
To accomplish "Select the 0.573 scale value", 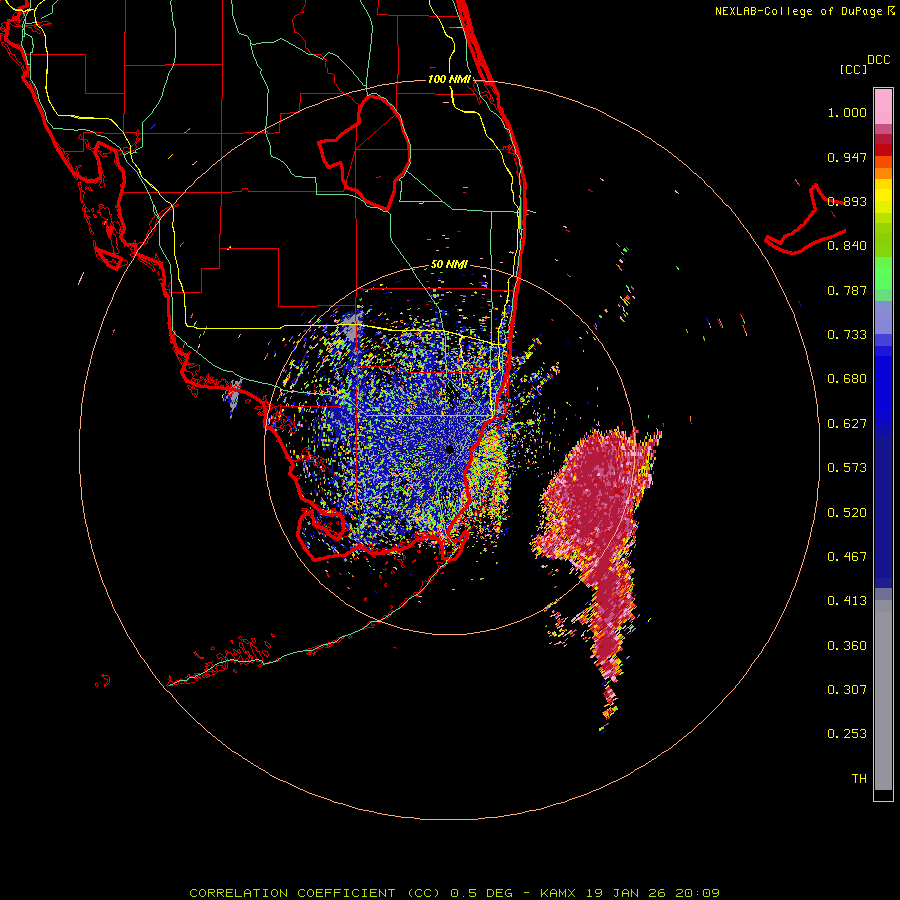I will click(x=847, y=468).
